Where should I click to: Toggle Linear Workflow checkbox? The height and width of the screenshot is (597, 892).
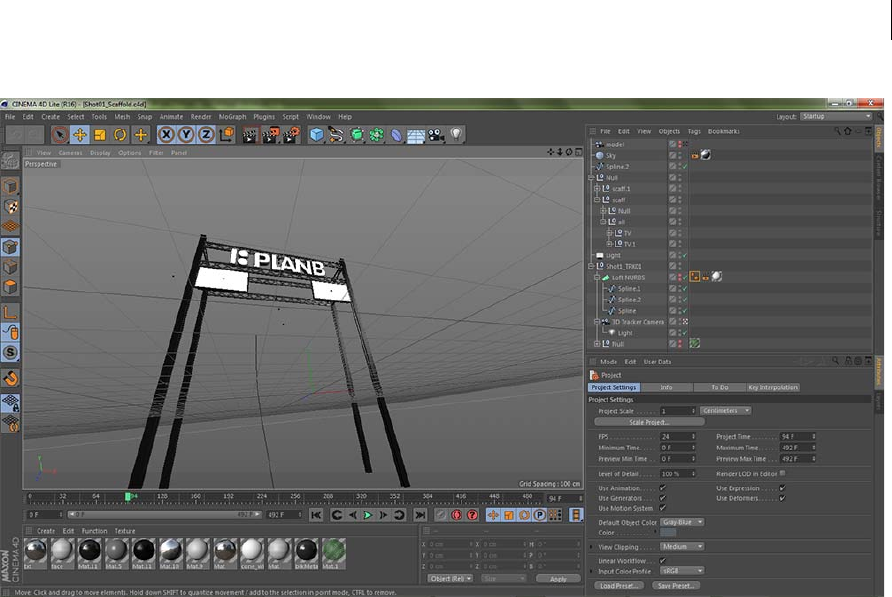point(663,561)
